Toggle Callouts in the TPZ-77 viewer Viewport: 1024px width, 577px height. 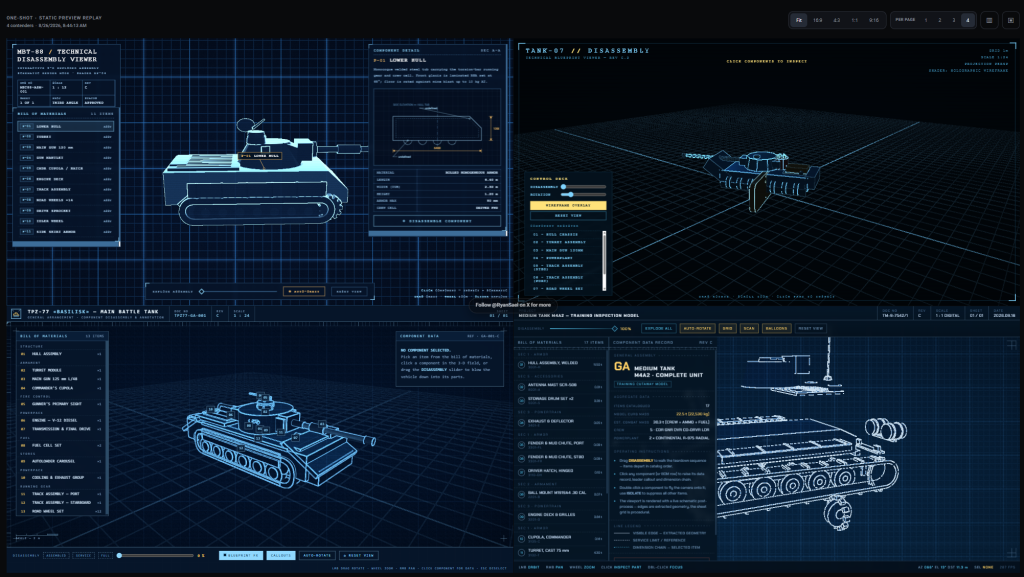281,555
